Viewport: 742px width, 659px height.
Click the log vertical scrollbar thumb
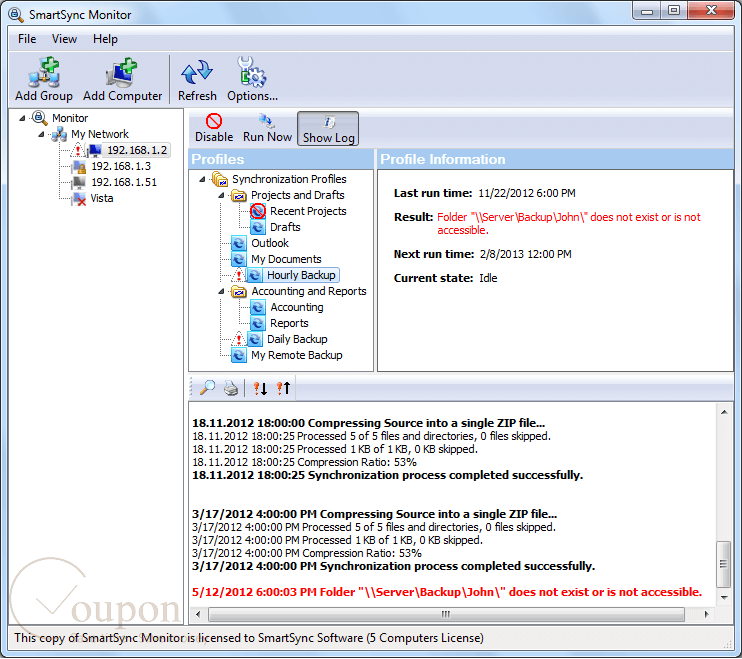(x=724, y=564)
